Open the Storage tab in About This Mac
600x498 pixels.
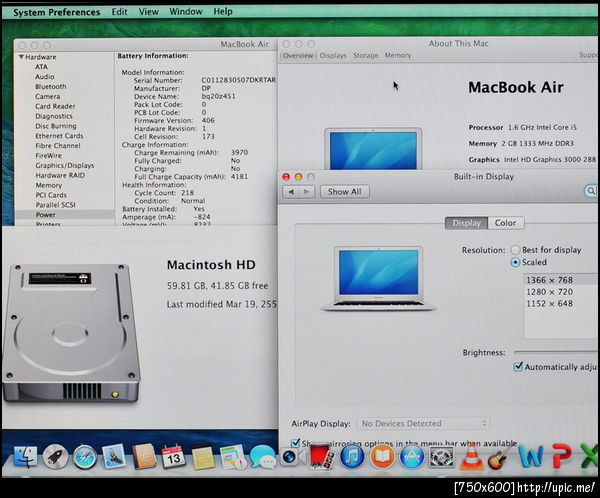click(x=365, y=56)
